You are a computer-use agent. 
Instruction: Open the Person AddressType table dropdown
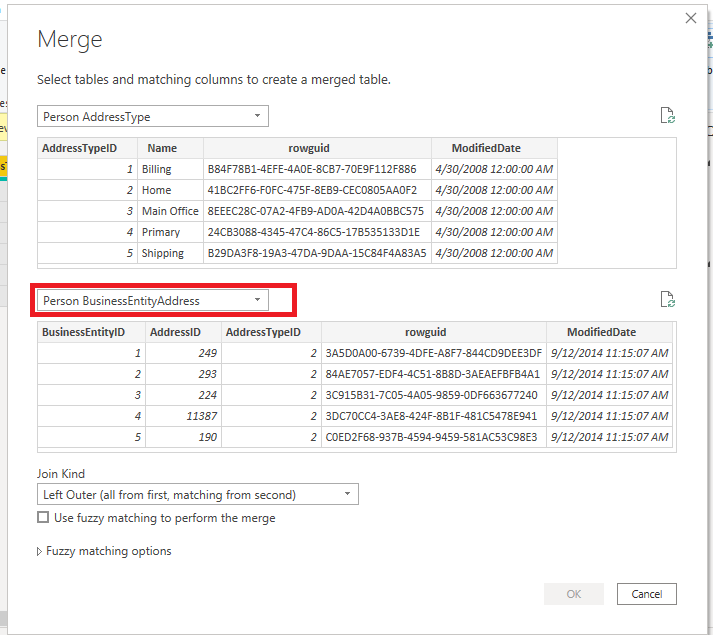[x=153, y=117]
